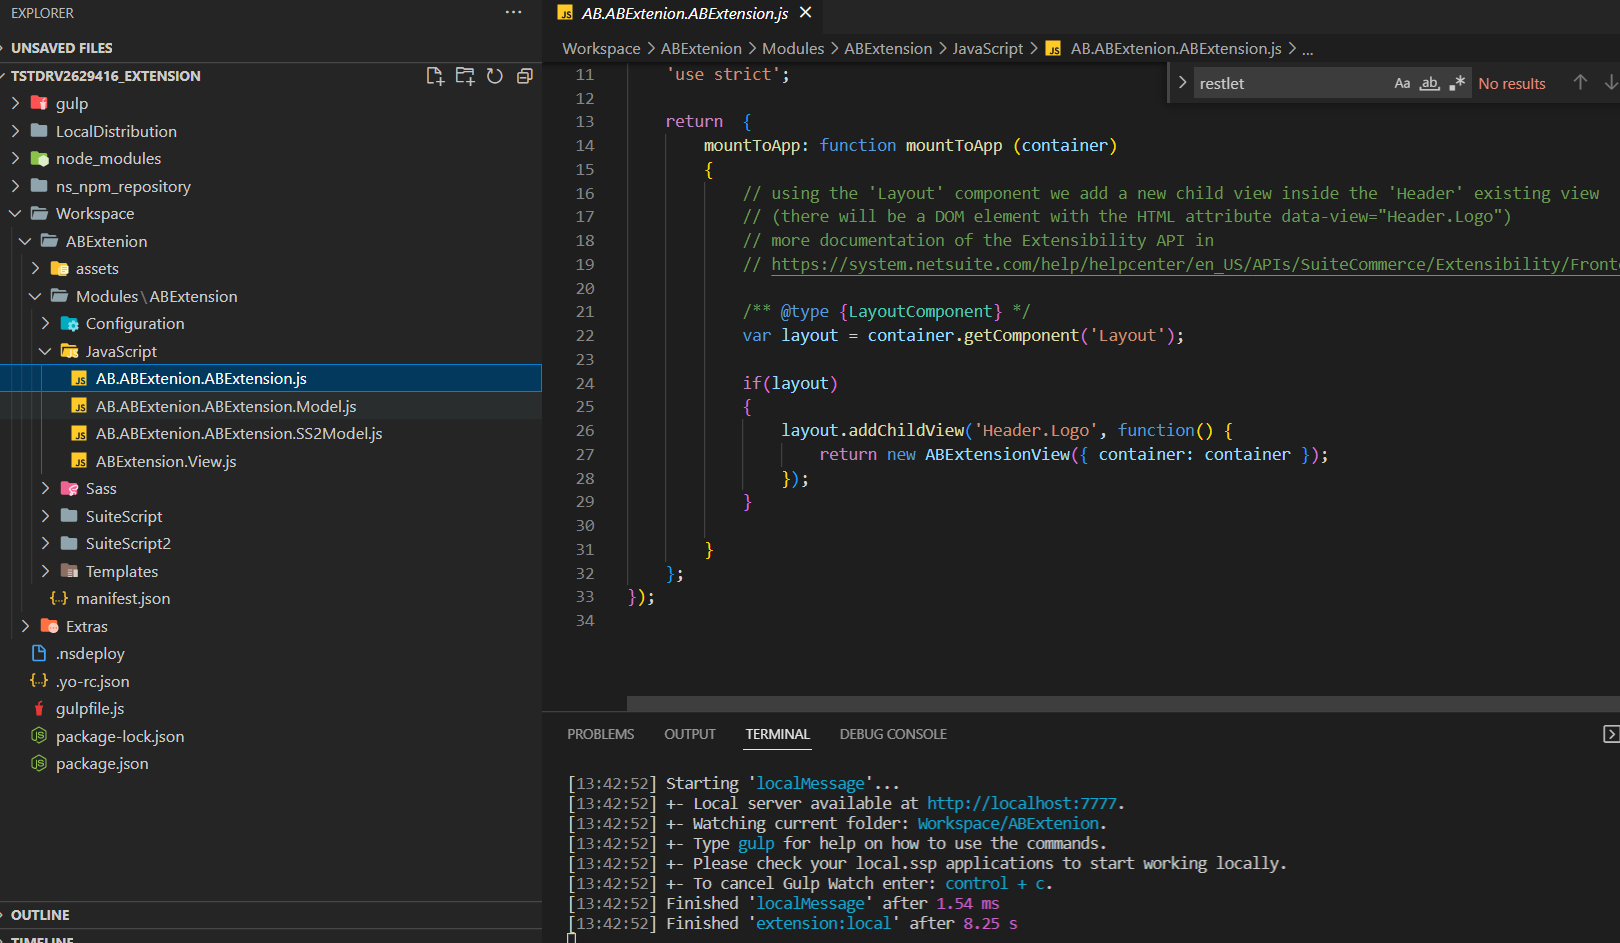Expand the SuiteScript2 folder
The width and height of the screenshot is (1620, 943).
[x=45, y=543]
